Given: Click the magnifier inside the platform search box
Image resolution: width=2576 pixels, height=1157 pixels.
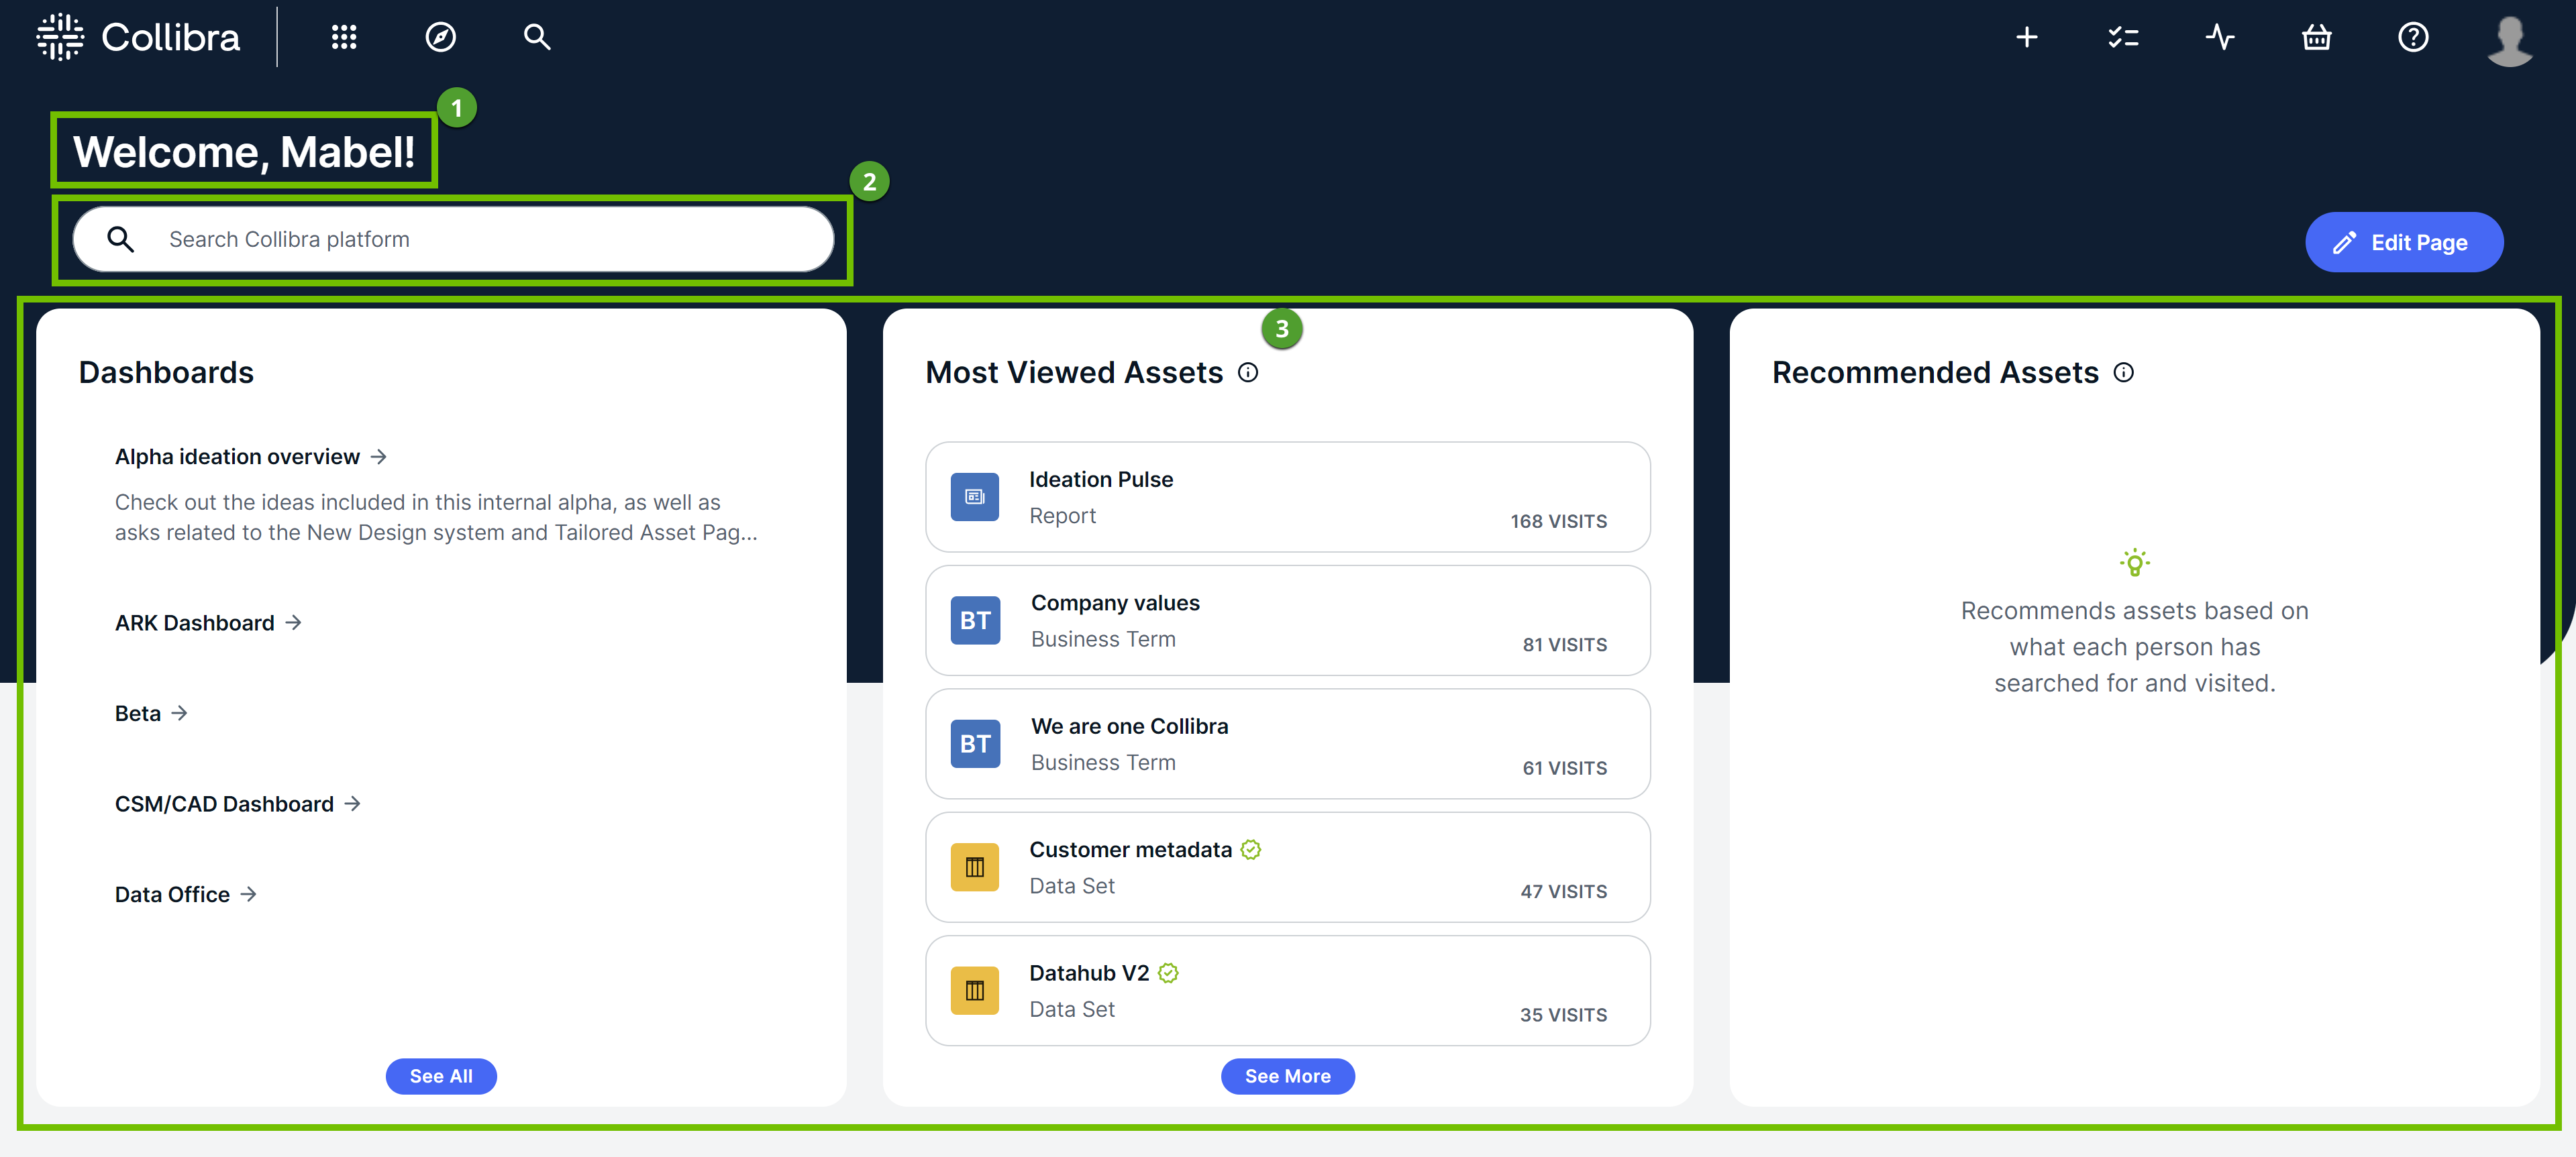Looking at the screenshot, I should (121, 239).
